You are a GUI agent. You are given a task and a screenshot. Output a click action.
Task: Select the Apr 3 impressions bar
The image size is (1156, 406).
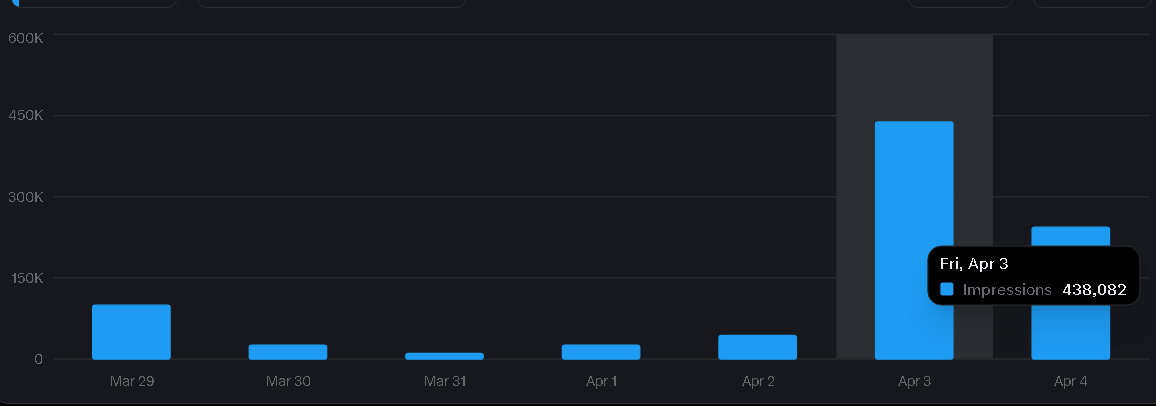(914, 240)
